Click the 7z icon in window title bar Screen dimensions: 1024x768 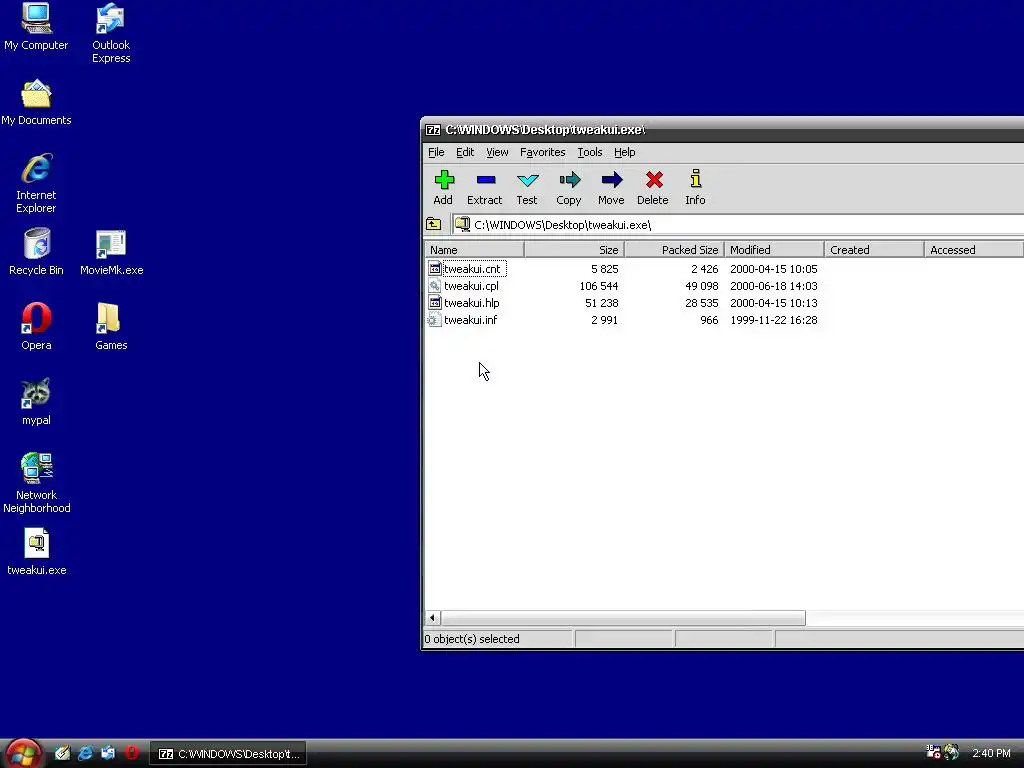pyautogui.click(x=433, y=130)
